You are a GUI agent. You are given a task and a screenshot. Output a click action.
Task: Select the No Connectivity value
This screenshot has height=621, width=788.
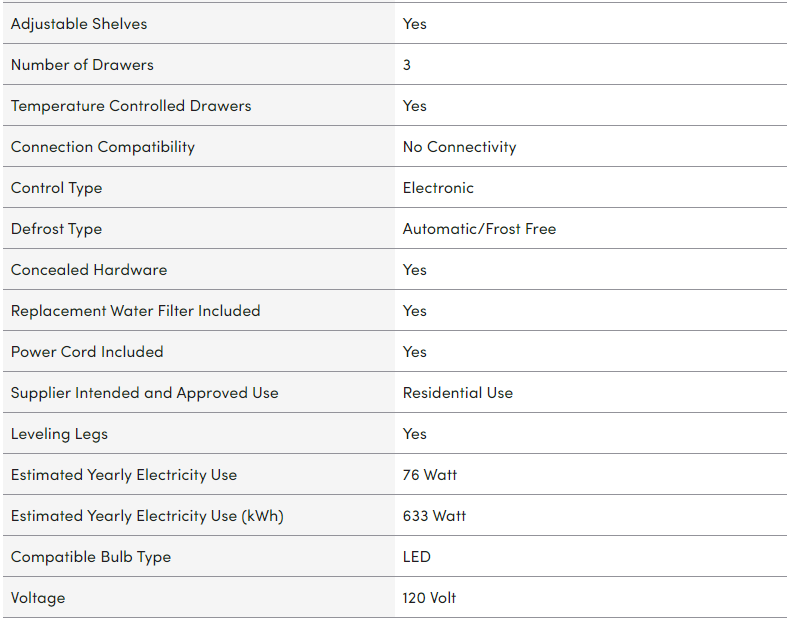click(459, 146)
